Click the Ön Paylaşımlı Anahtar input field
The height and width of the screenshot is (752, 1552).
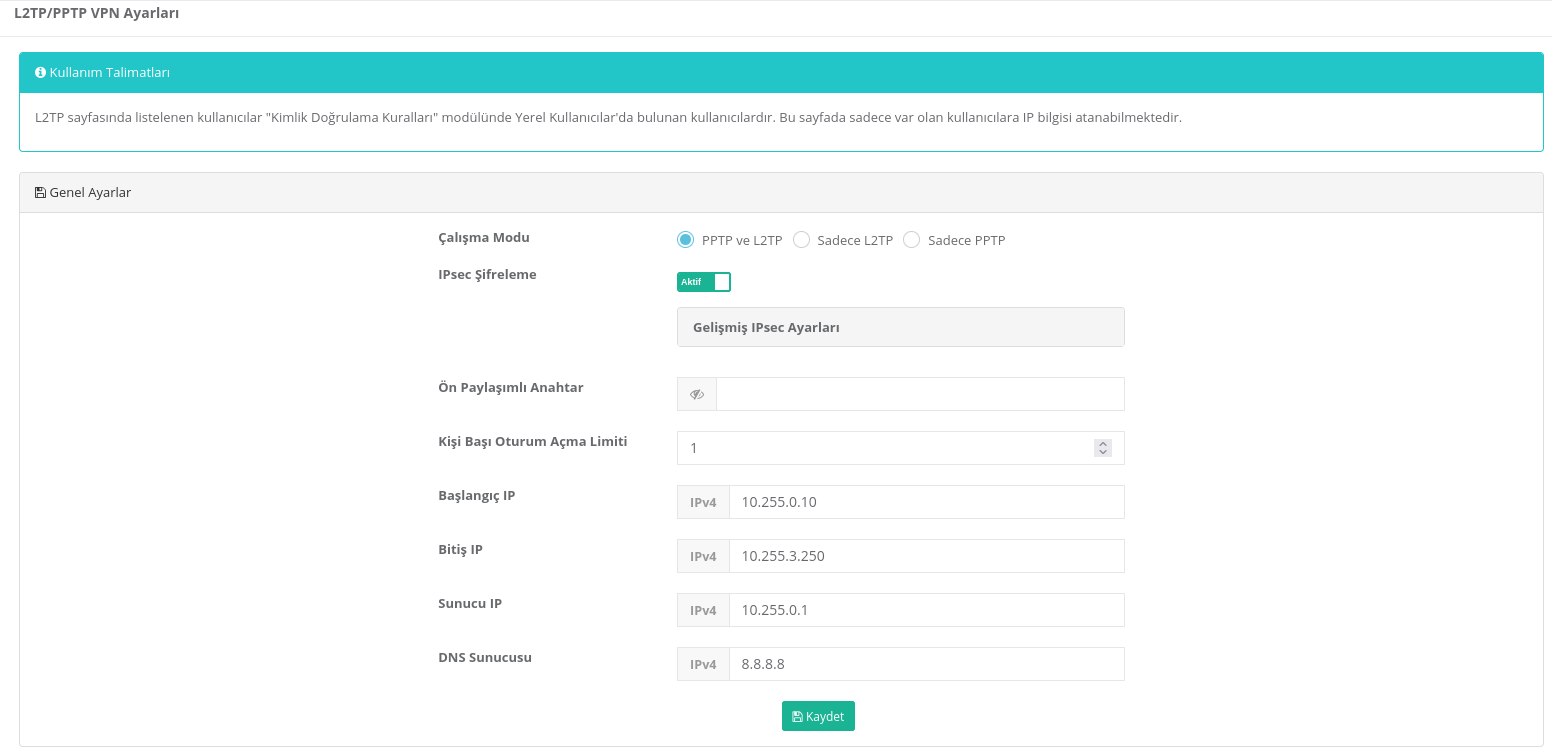click(x=920, y=394)
